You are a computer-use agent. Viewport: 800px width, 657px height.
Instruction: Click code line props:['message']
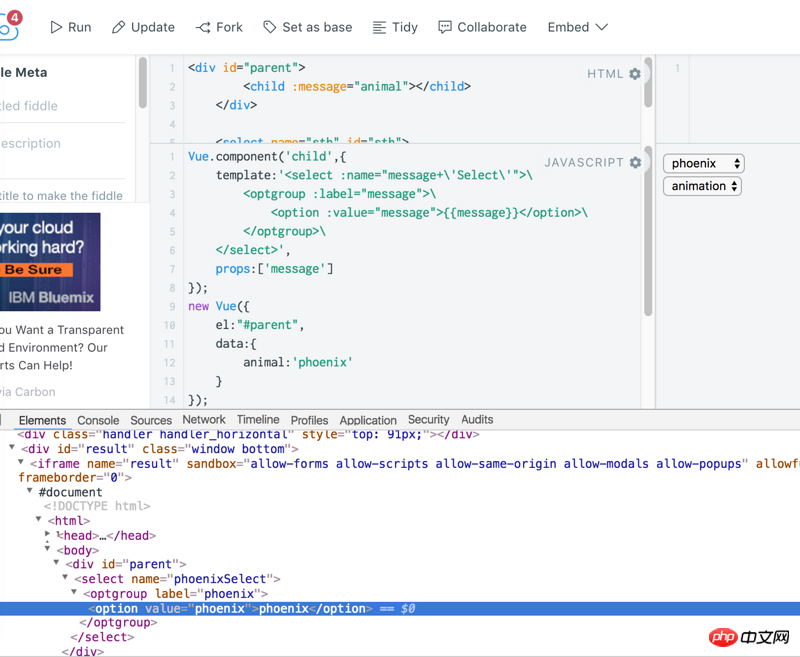[274, 269]
